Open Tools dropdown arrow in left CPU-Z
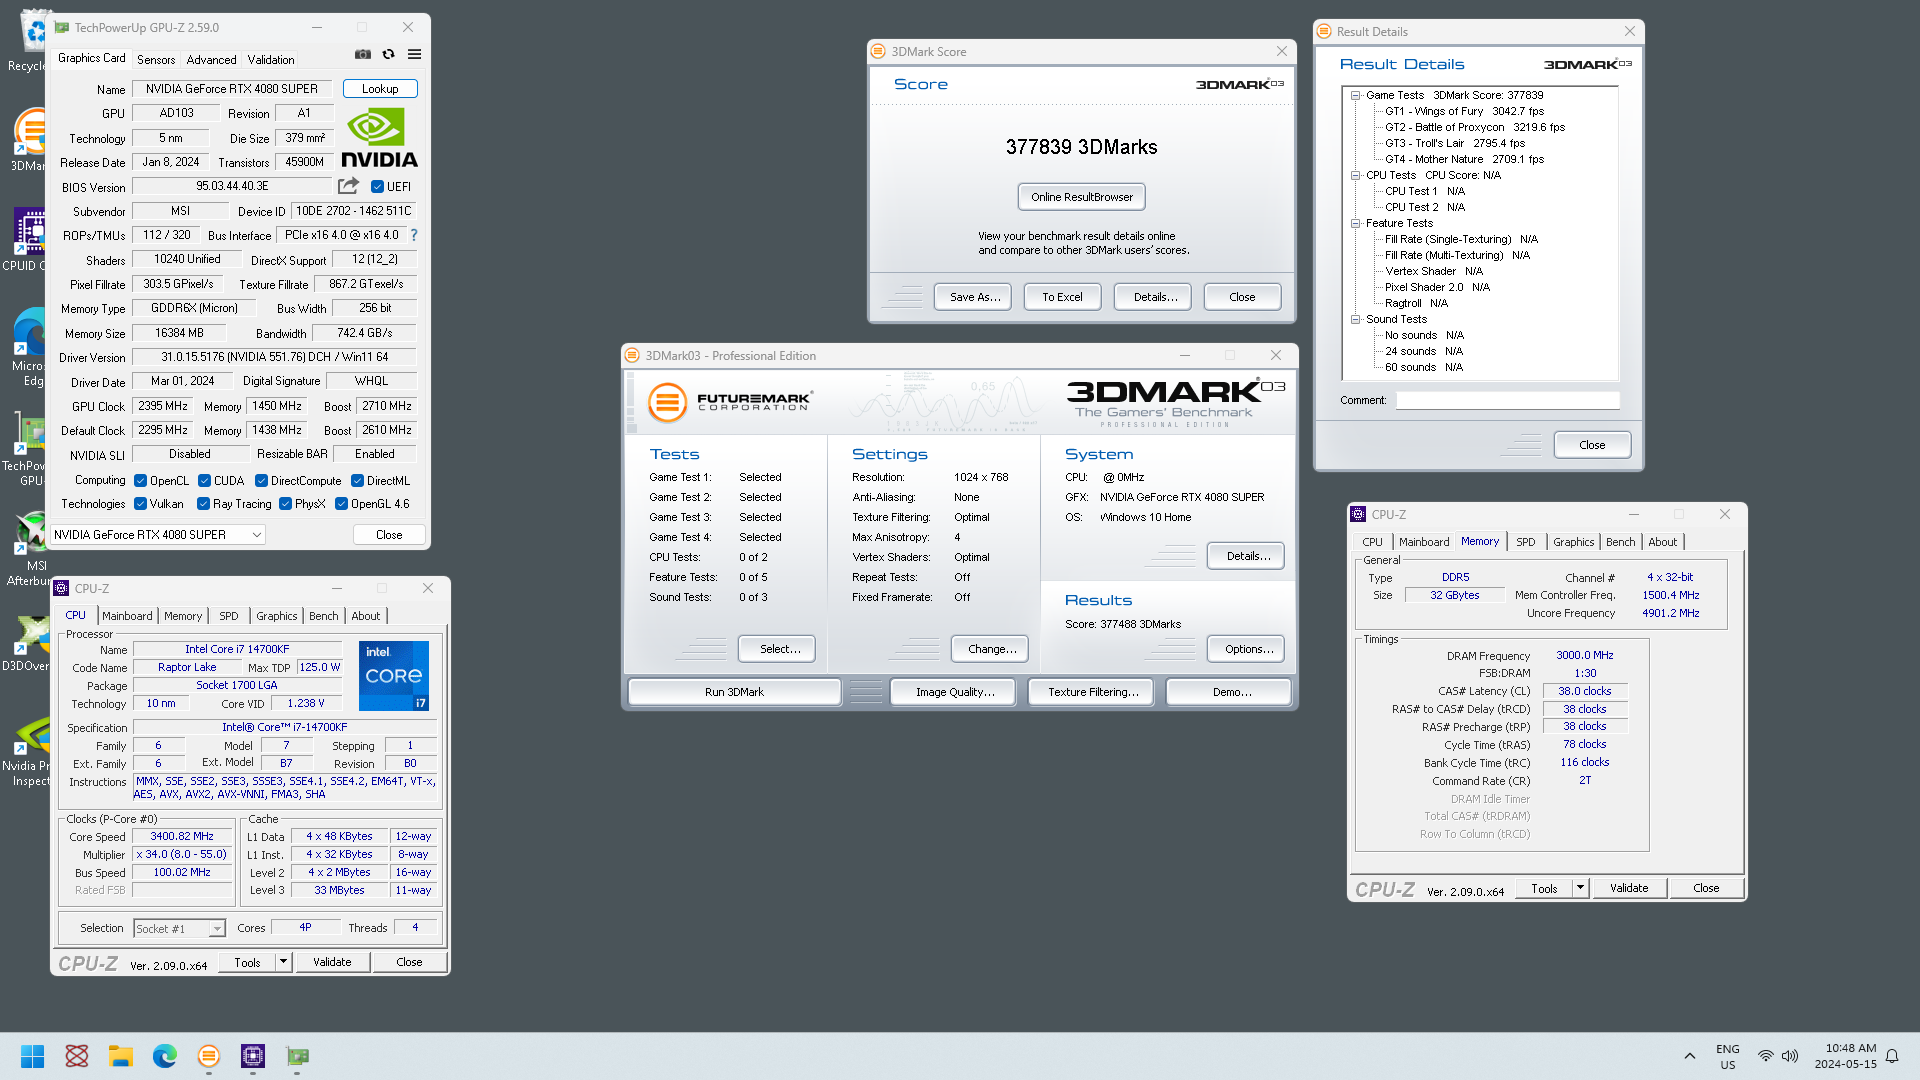This screenshot has height=1080, width=1920. pos(284,962)
